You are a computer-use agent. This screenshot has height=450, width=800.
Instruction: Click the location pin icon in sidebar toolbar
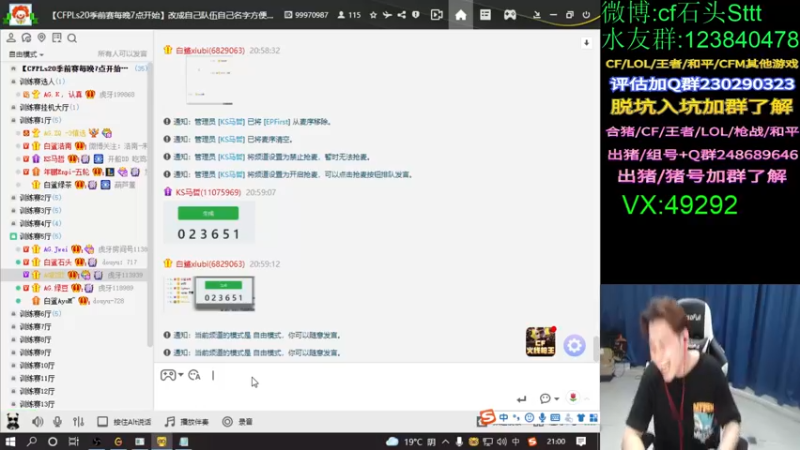(x=41, y=38)
